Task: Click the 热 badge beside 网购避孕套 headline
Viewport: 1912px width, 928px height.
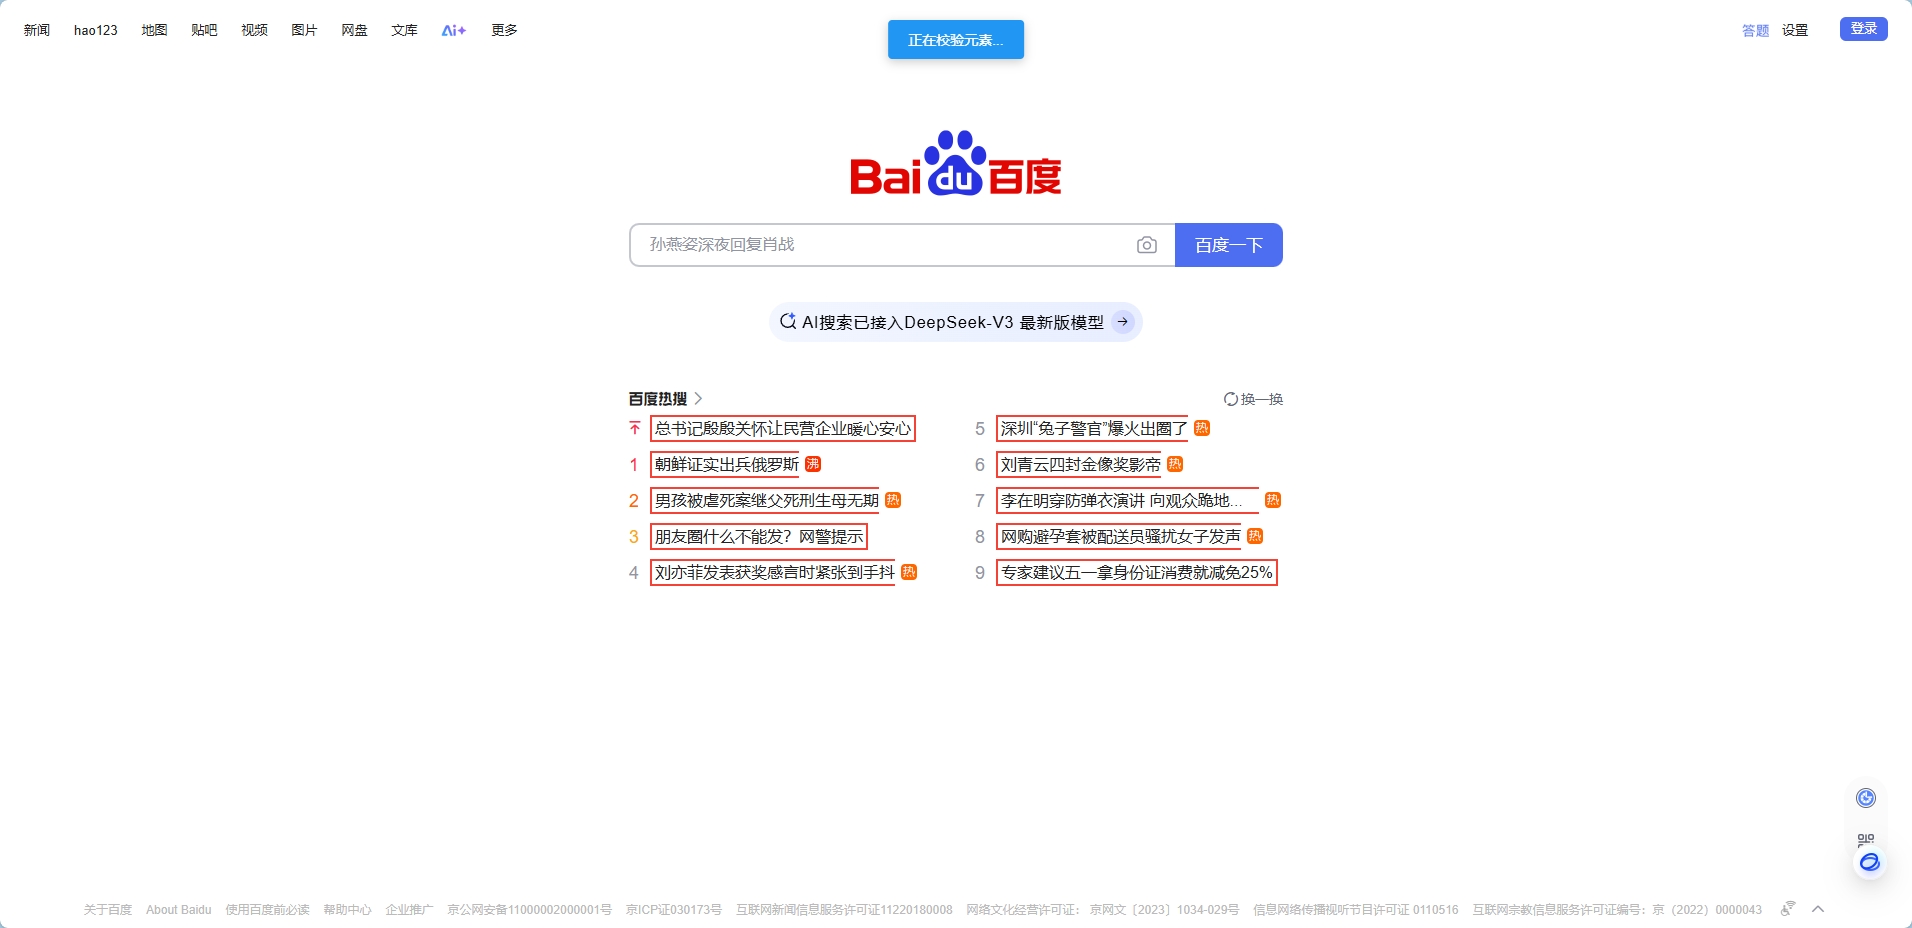Action: [x=1255, y=536]
